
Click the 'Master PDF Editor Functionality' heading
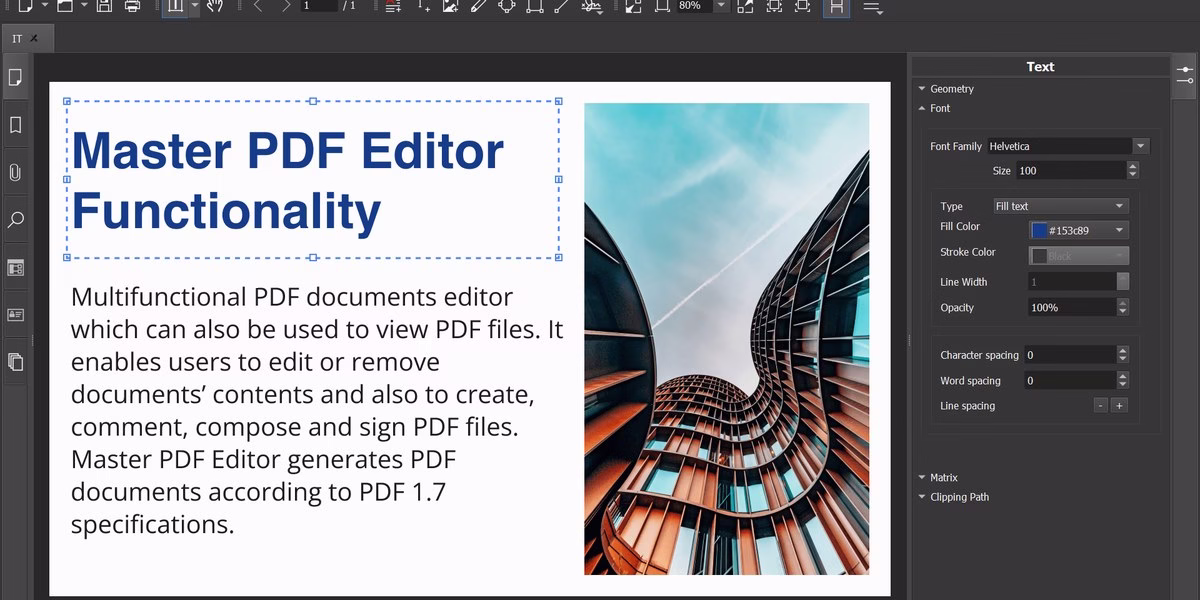tap(288, 181)
